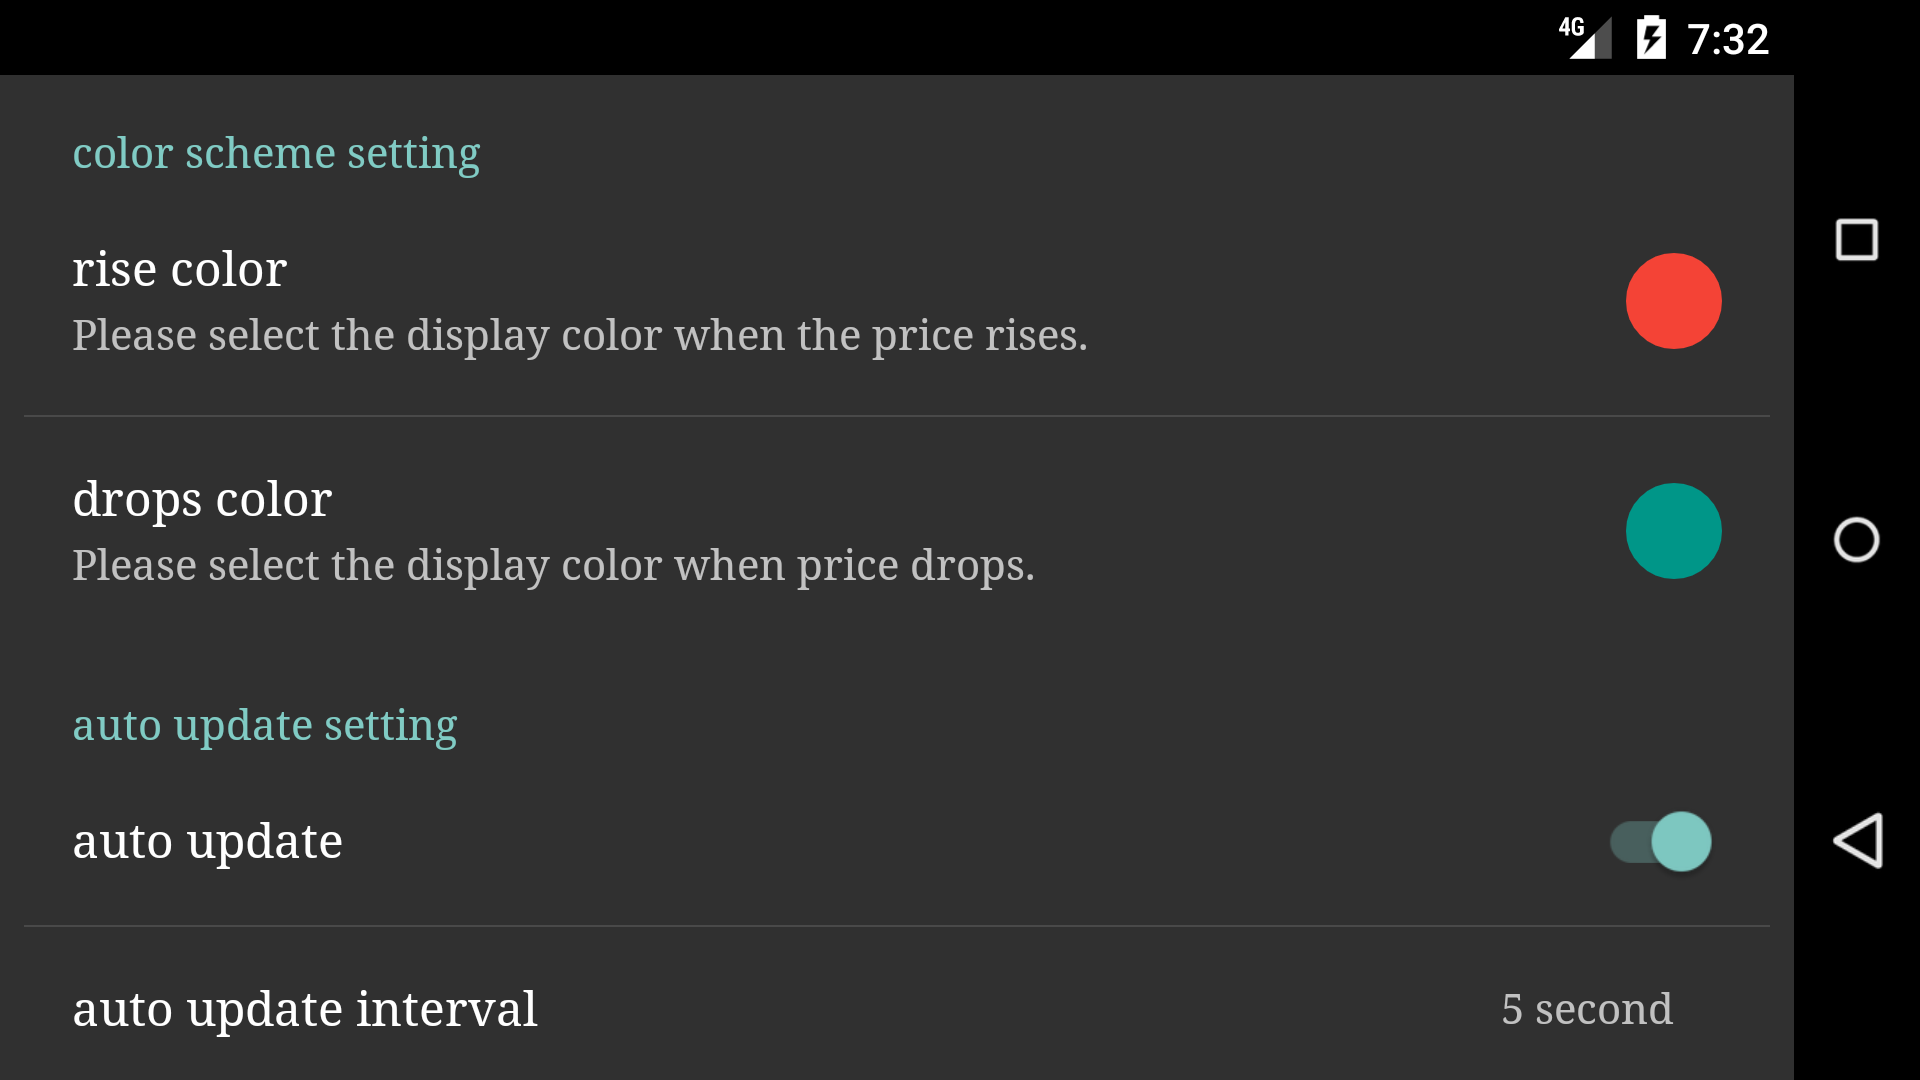
Task: Tap the 4G signal strength icon
Action: tap(1586, 38)
